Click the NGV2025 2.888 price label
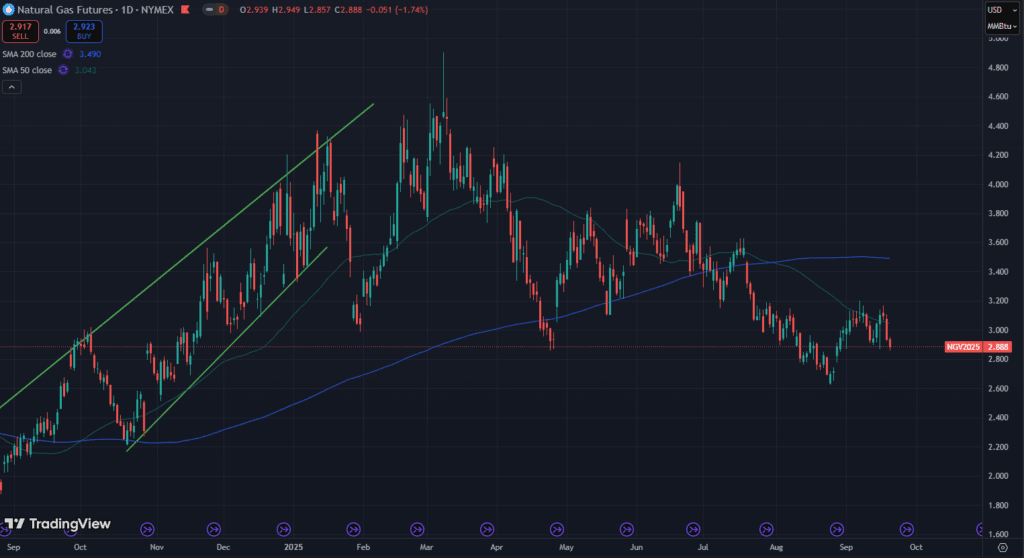The image size is (1024, 558). [979, 347]
